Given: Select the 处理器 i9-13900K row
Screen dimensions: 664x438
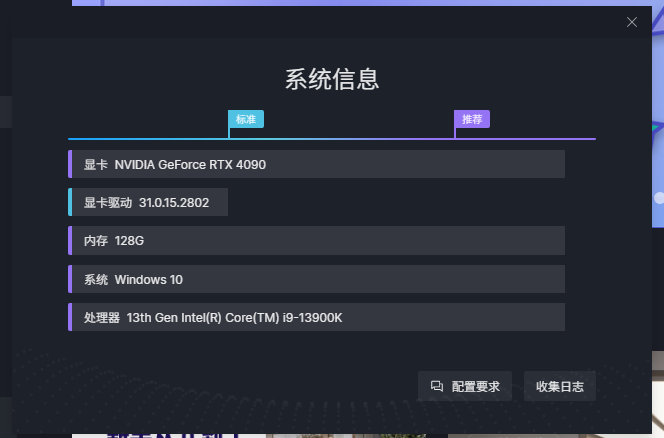Looking at the screenshot, I should coord(316,317).
